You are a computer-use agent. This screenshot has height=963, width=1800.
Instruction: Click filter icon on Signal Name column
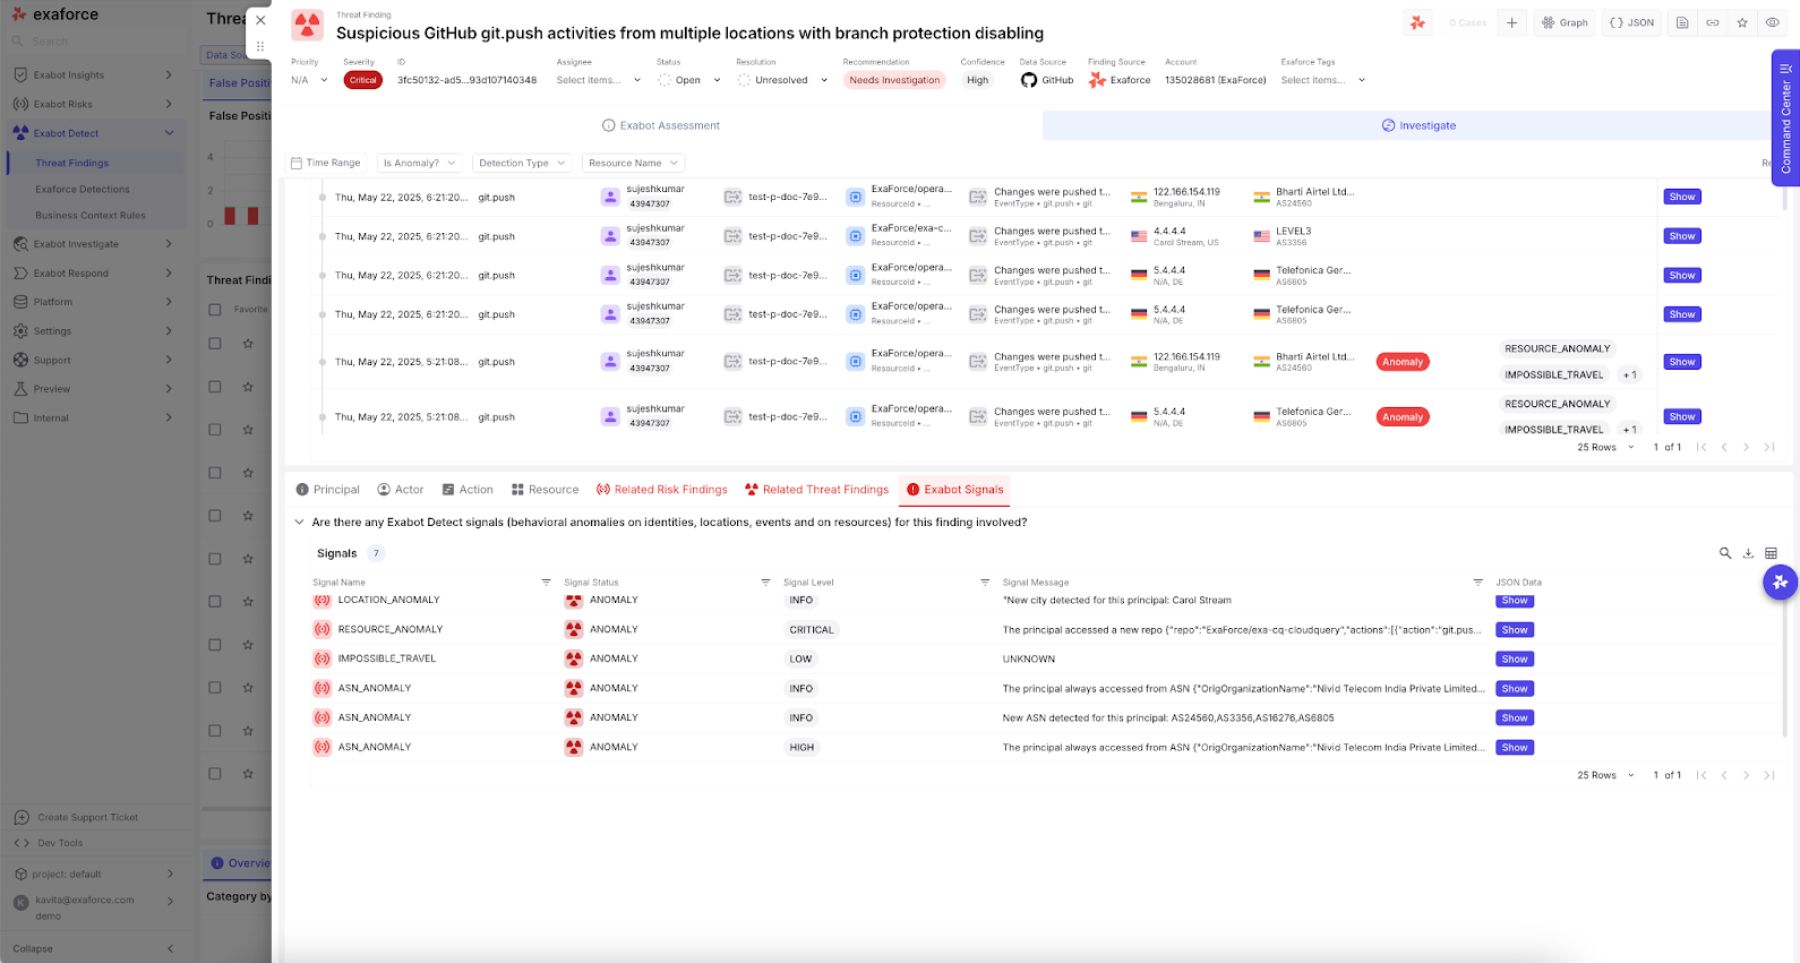pyautogui.click(x=546, y=582)
